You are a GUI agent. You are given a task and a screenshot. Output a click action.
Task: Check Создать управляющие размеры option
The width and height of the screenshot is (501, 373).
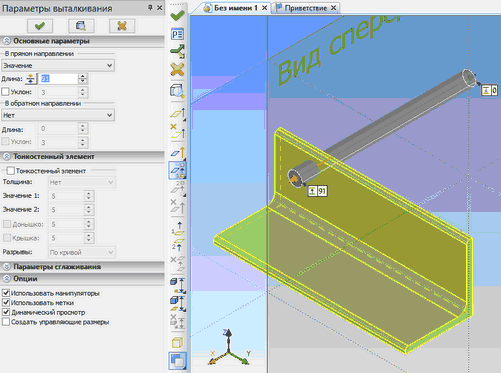click(x=6, y=322)
